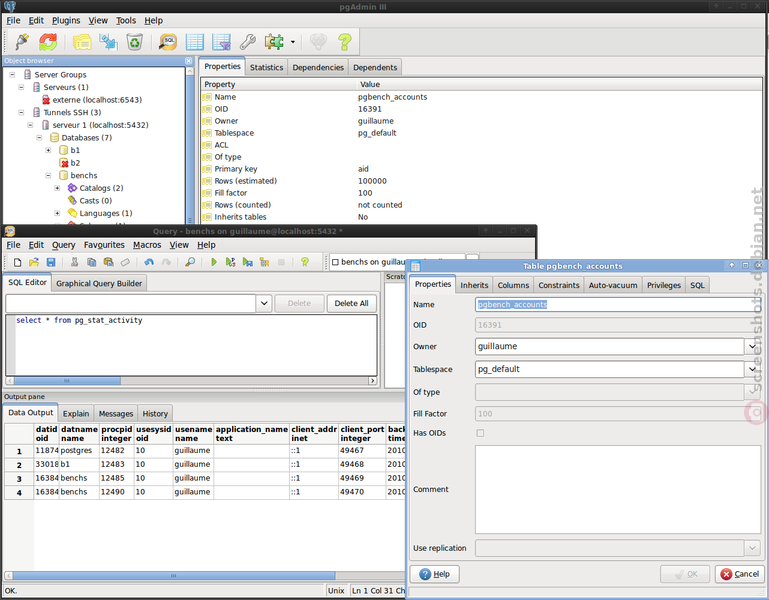
Task: Open the Privileges tab in table dialog
Action: point(664,285)
